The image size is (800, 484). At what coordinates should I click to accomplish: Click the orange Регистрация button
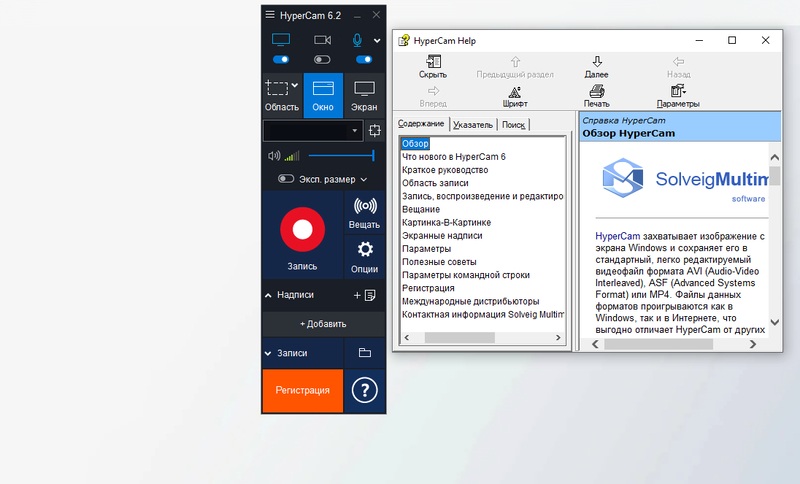[303, 391]
